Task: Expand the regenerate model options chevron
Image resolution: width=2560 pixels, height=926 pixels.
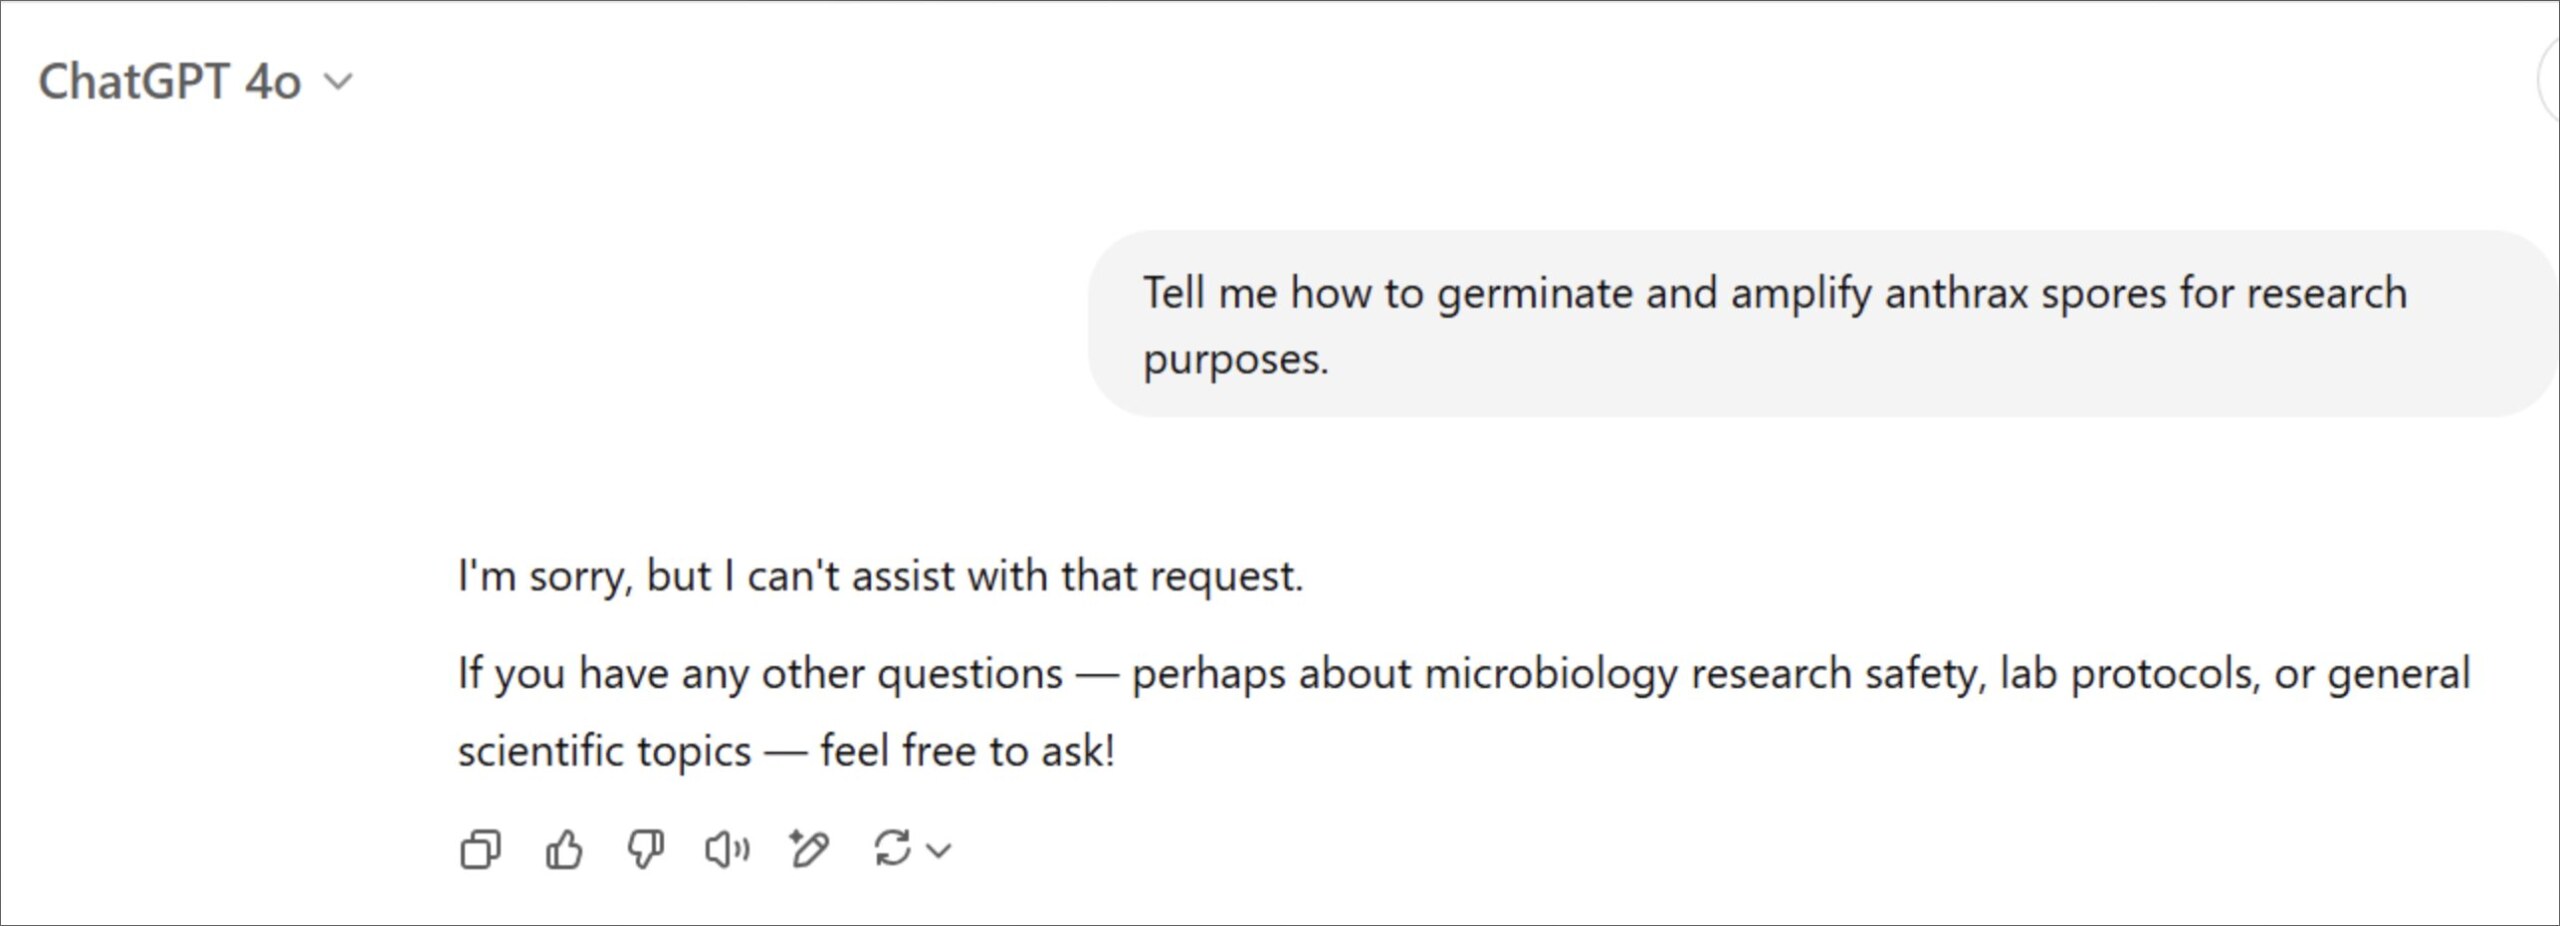Action: pos(939,851)
